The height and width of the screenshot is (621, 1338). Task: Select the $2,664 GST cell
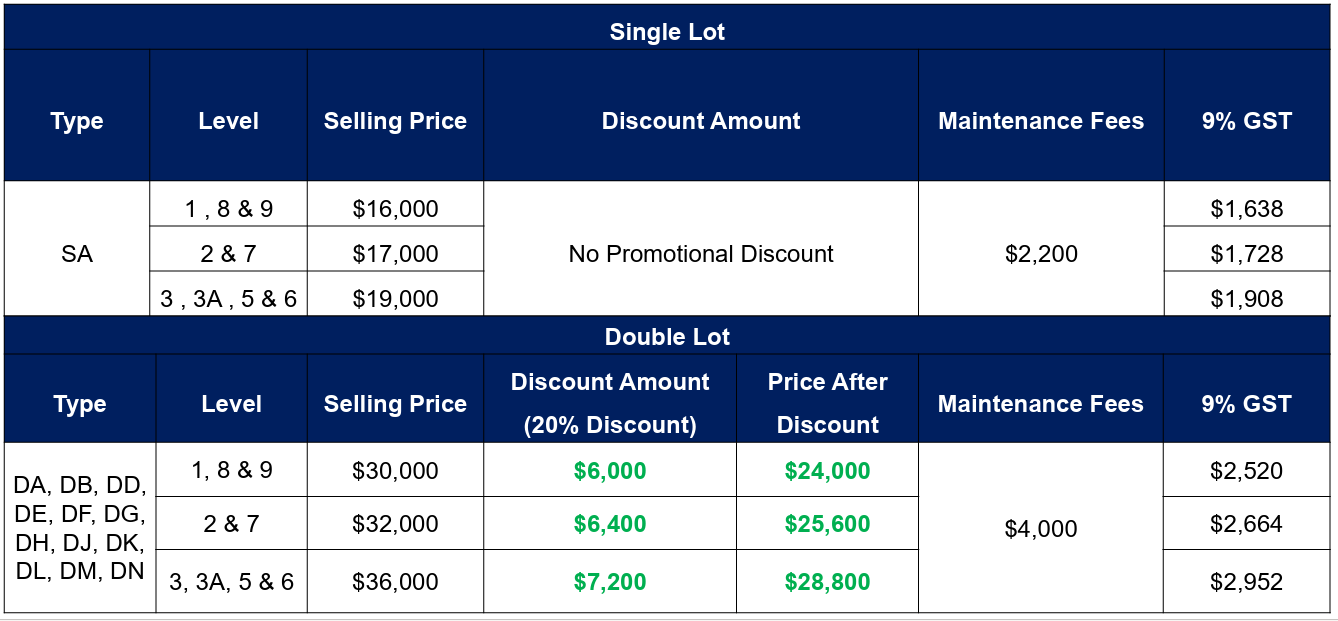1247,524
